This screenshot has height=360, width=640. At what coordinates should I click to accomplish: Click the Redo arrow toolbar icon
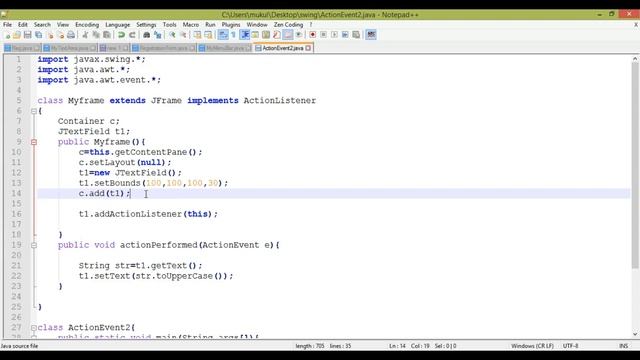[x=132, y=35]
